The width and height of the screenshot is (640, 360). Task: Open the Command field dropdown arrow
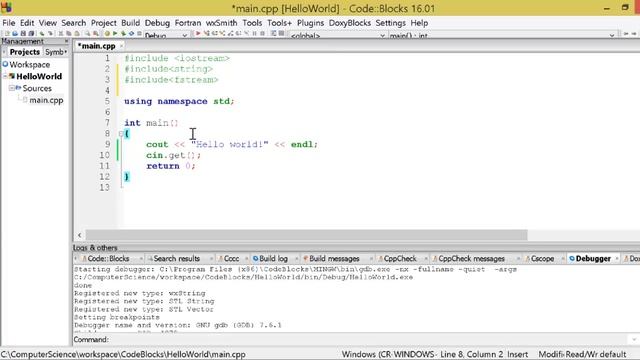click(x=634, y=340)
